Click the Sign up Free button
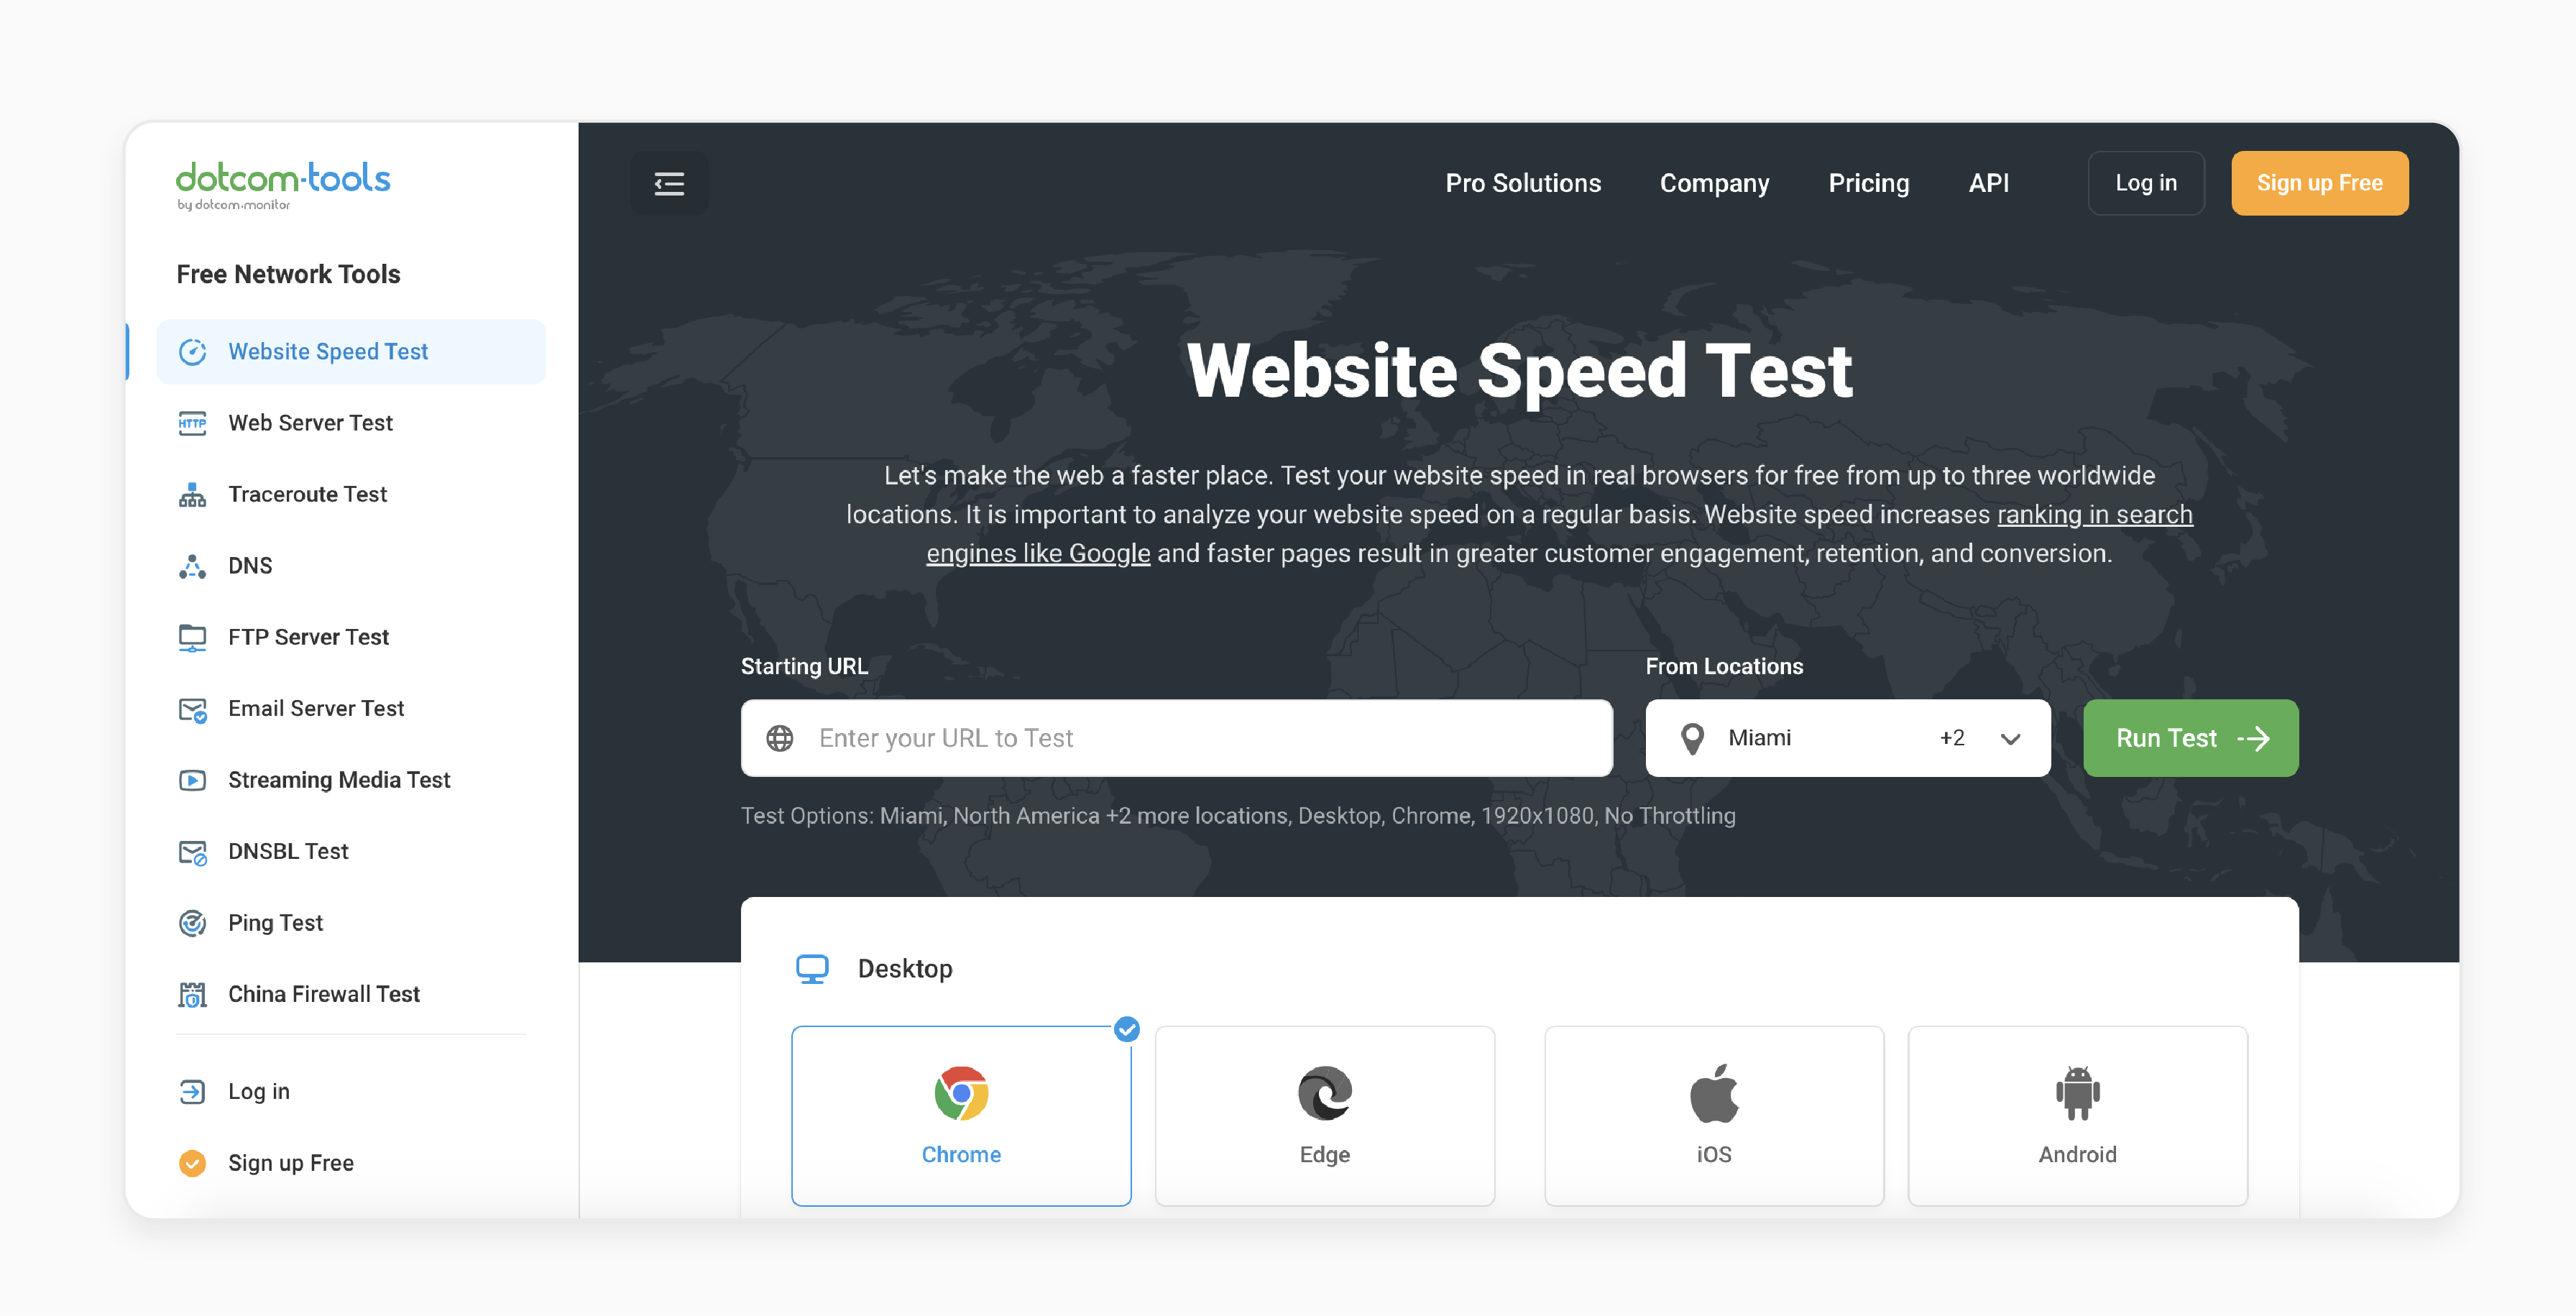 [2319, 183]
